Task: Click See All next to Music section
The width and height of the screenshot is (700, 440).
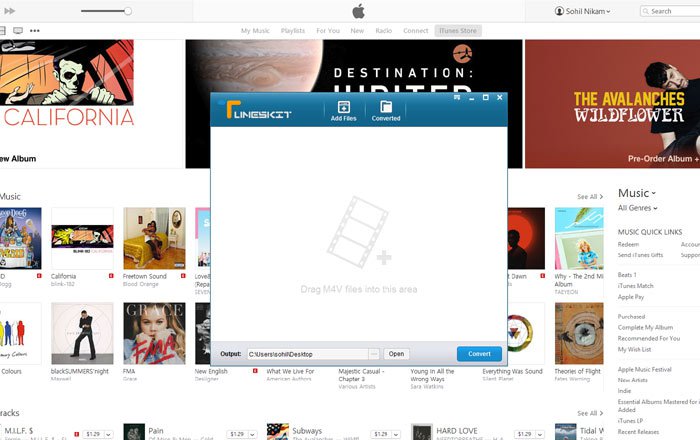Action: point(590,197)
